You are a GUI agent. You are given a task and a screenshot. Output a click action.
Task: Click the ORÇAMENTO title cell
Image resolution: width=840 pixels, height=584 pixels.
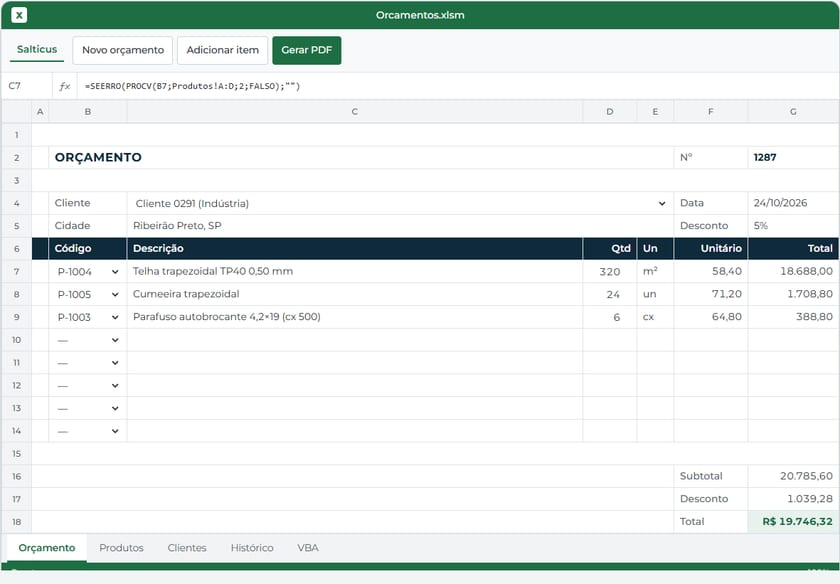coord(361,158)
